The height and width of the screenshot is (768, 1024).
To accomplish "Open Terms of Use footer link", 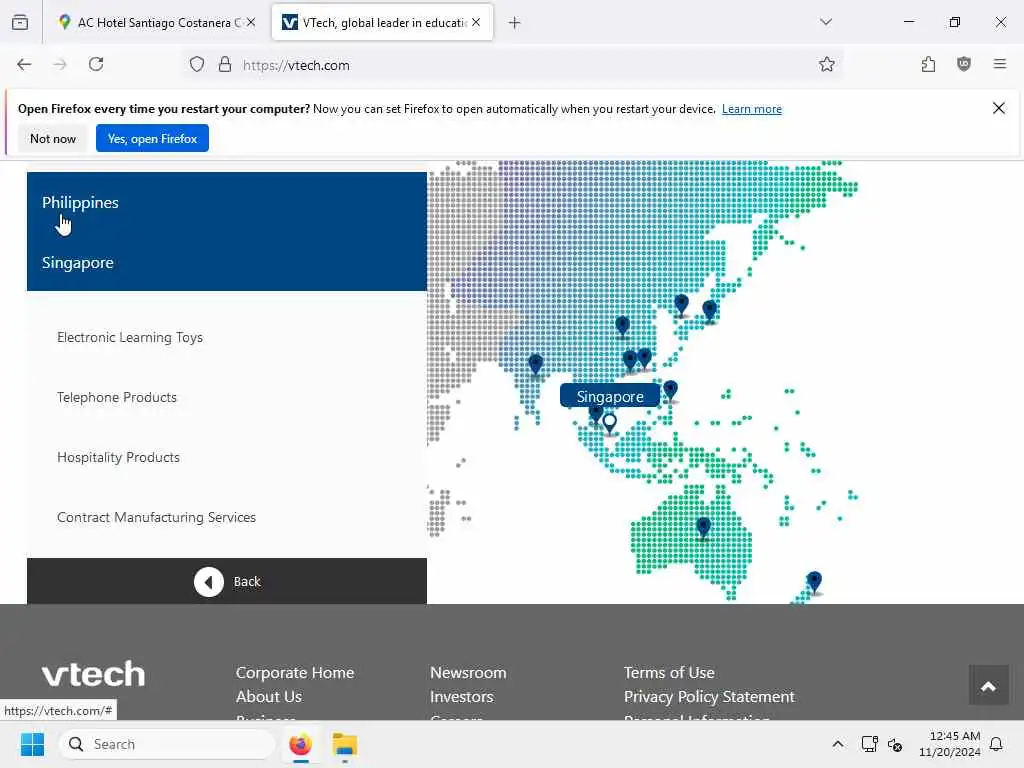I will pyautogui.click(x=669, y=673).
